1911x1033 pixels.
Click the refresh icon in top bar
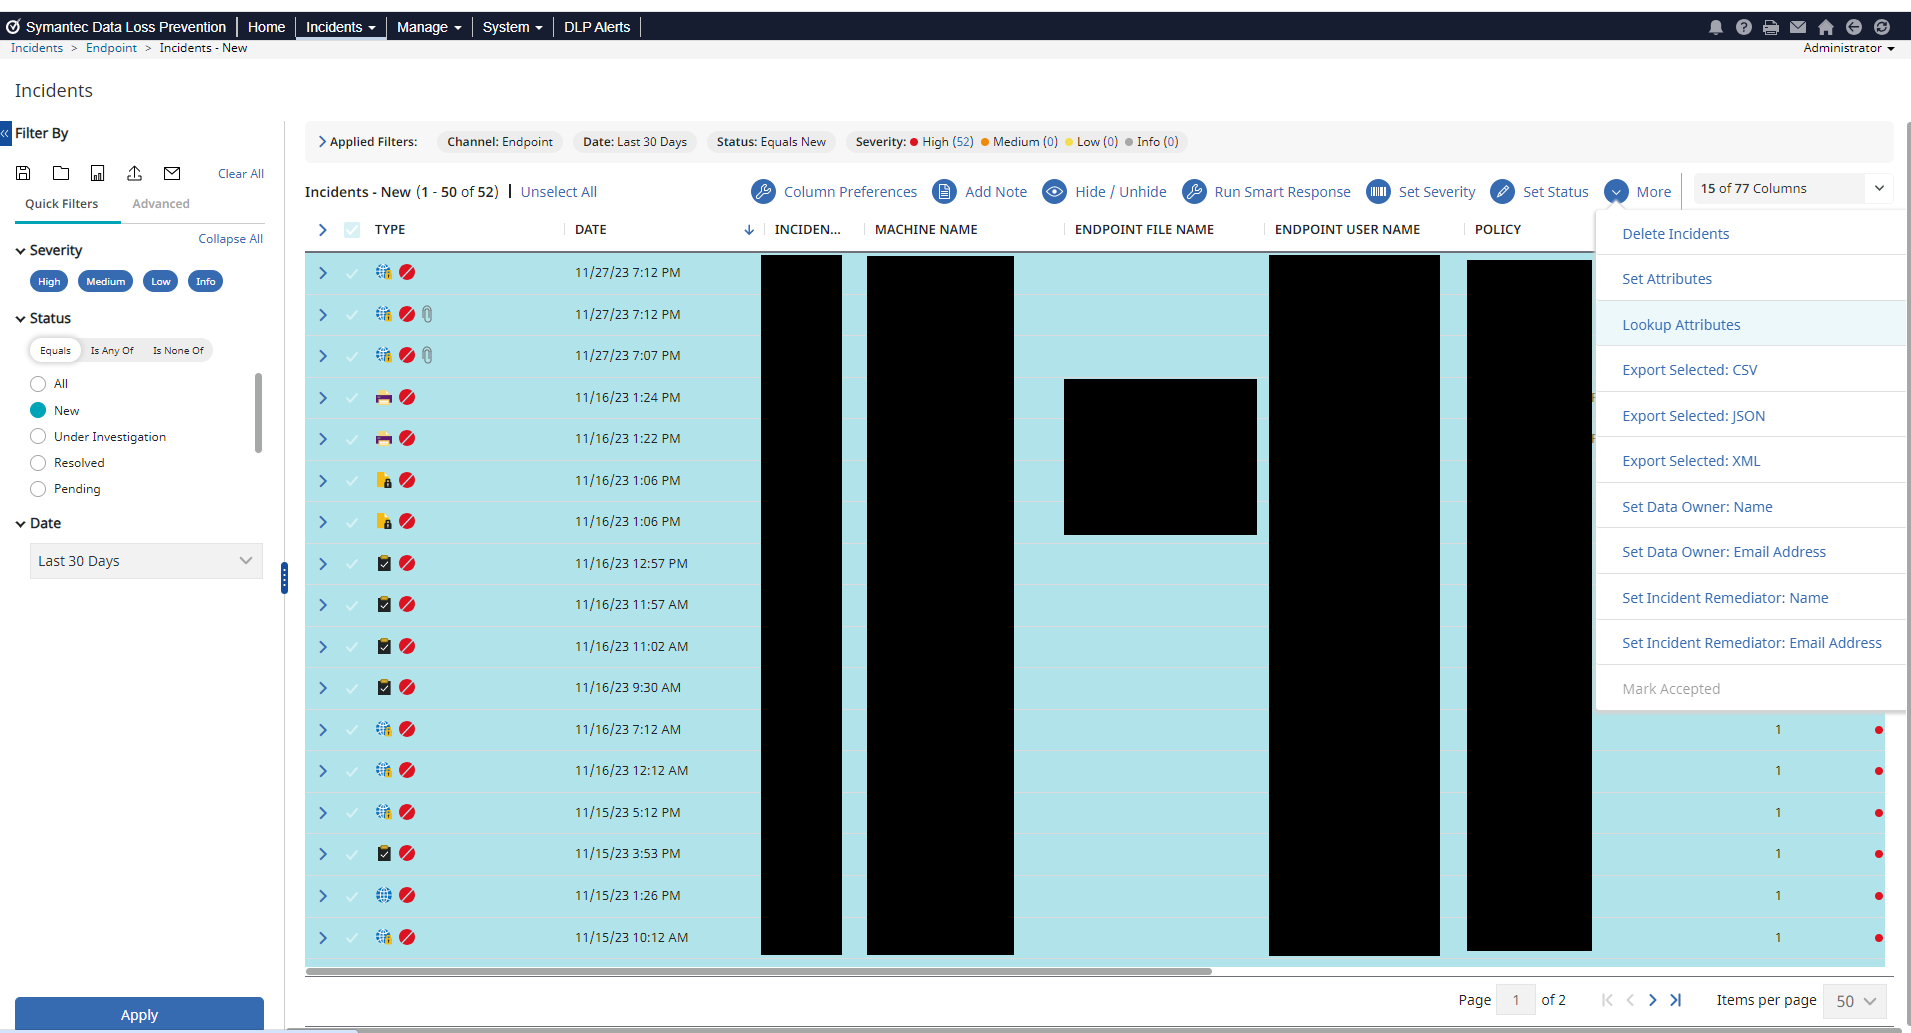1882,27
